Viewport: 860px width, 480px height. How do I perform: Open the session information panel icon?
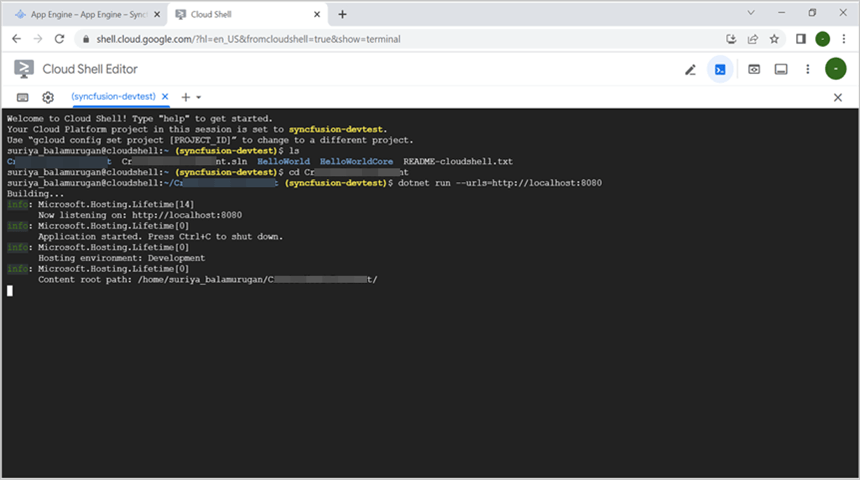[781, 70]
